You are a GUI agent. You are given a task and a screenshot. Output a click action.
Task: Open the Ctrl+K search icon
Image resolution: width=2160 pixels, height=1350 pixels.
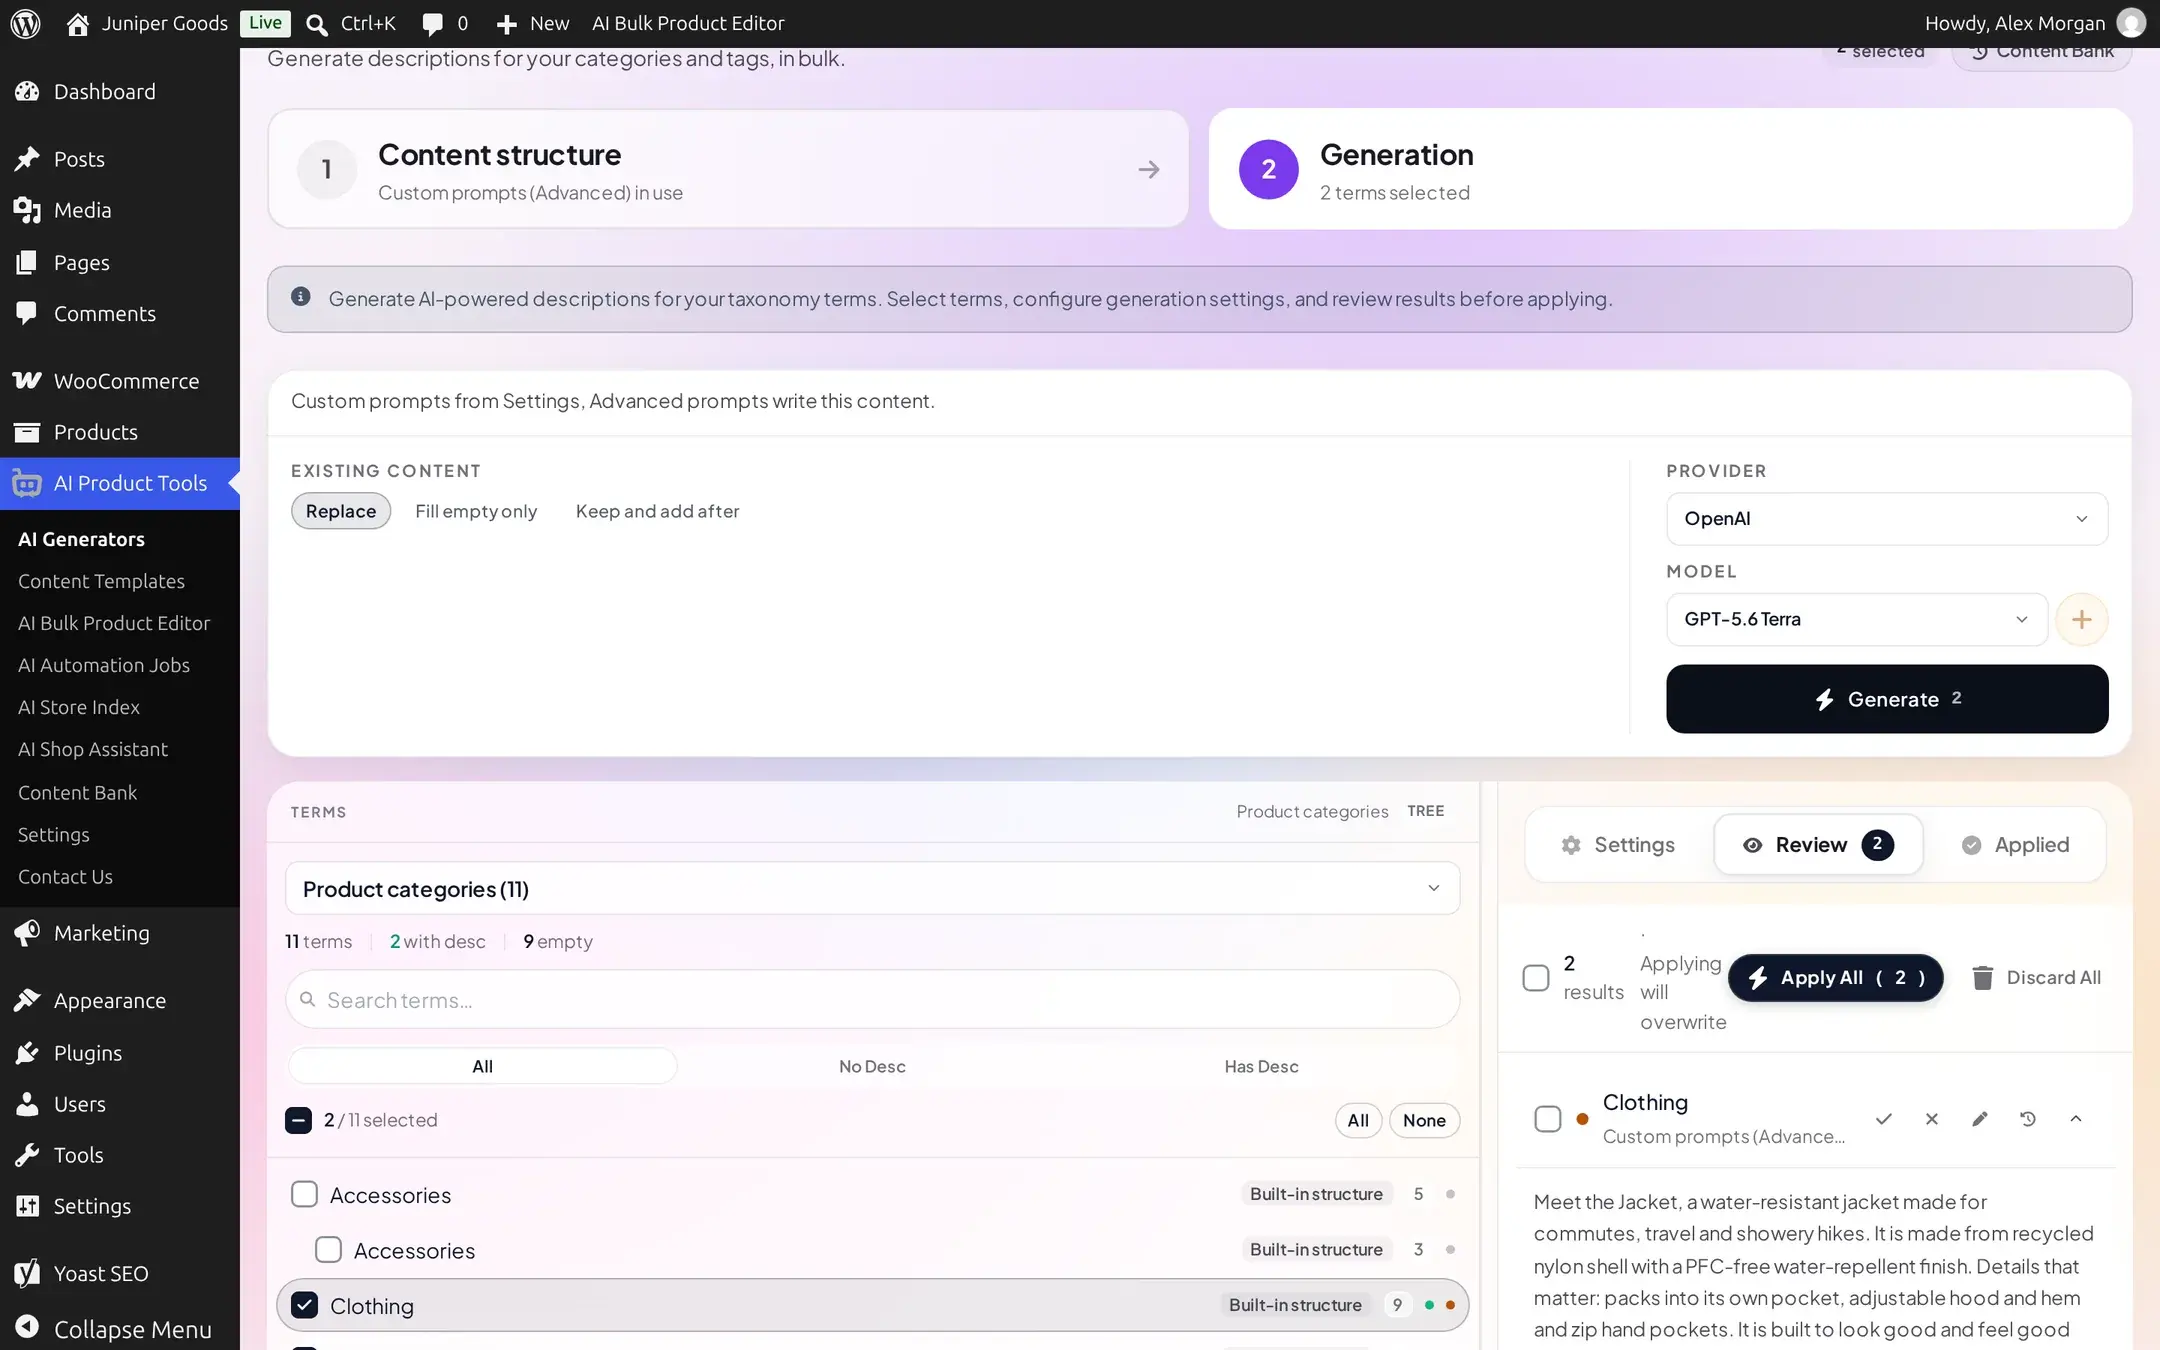point(316,24)
